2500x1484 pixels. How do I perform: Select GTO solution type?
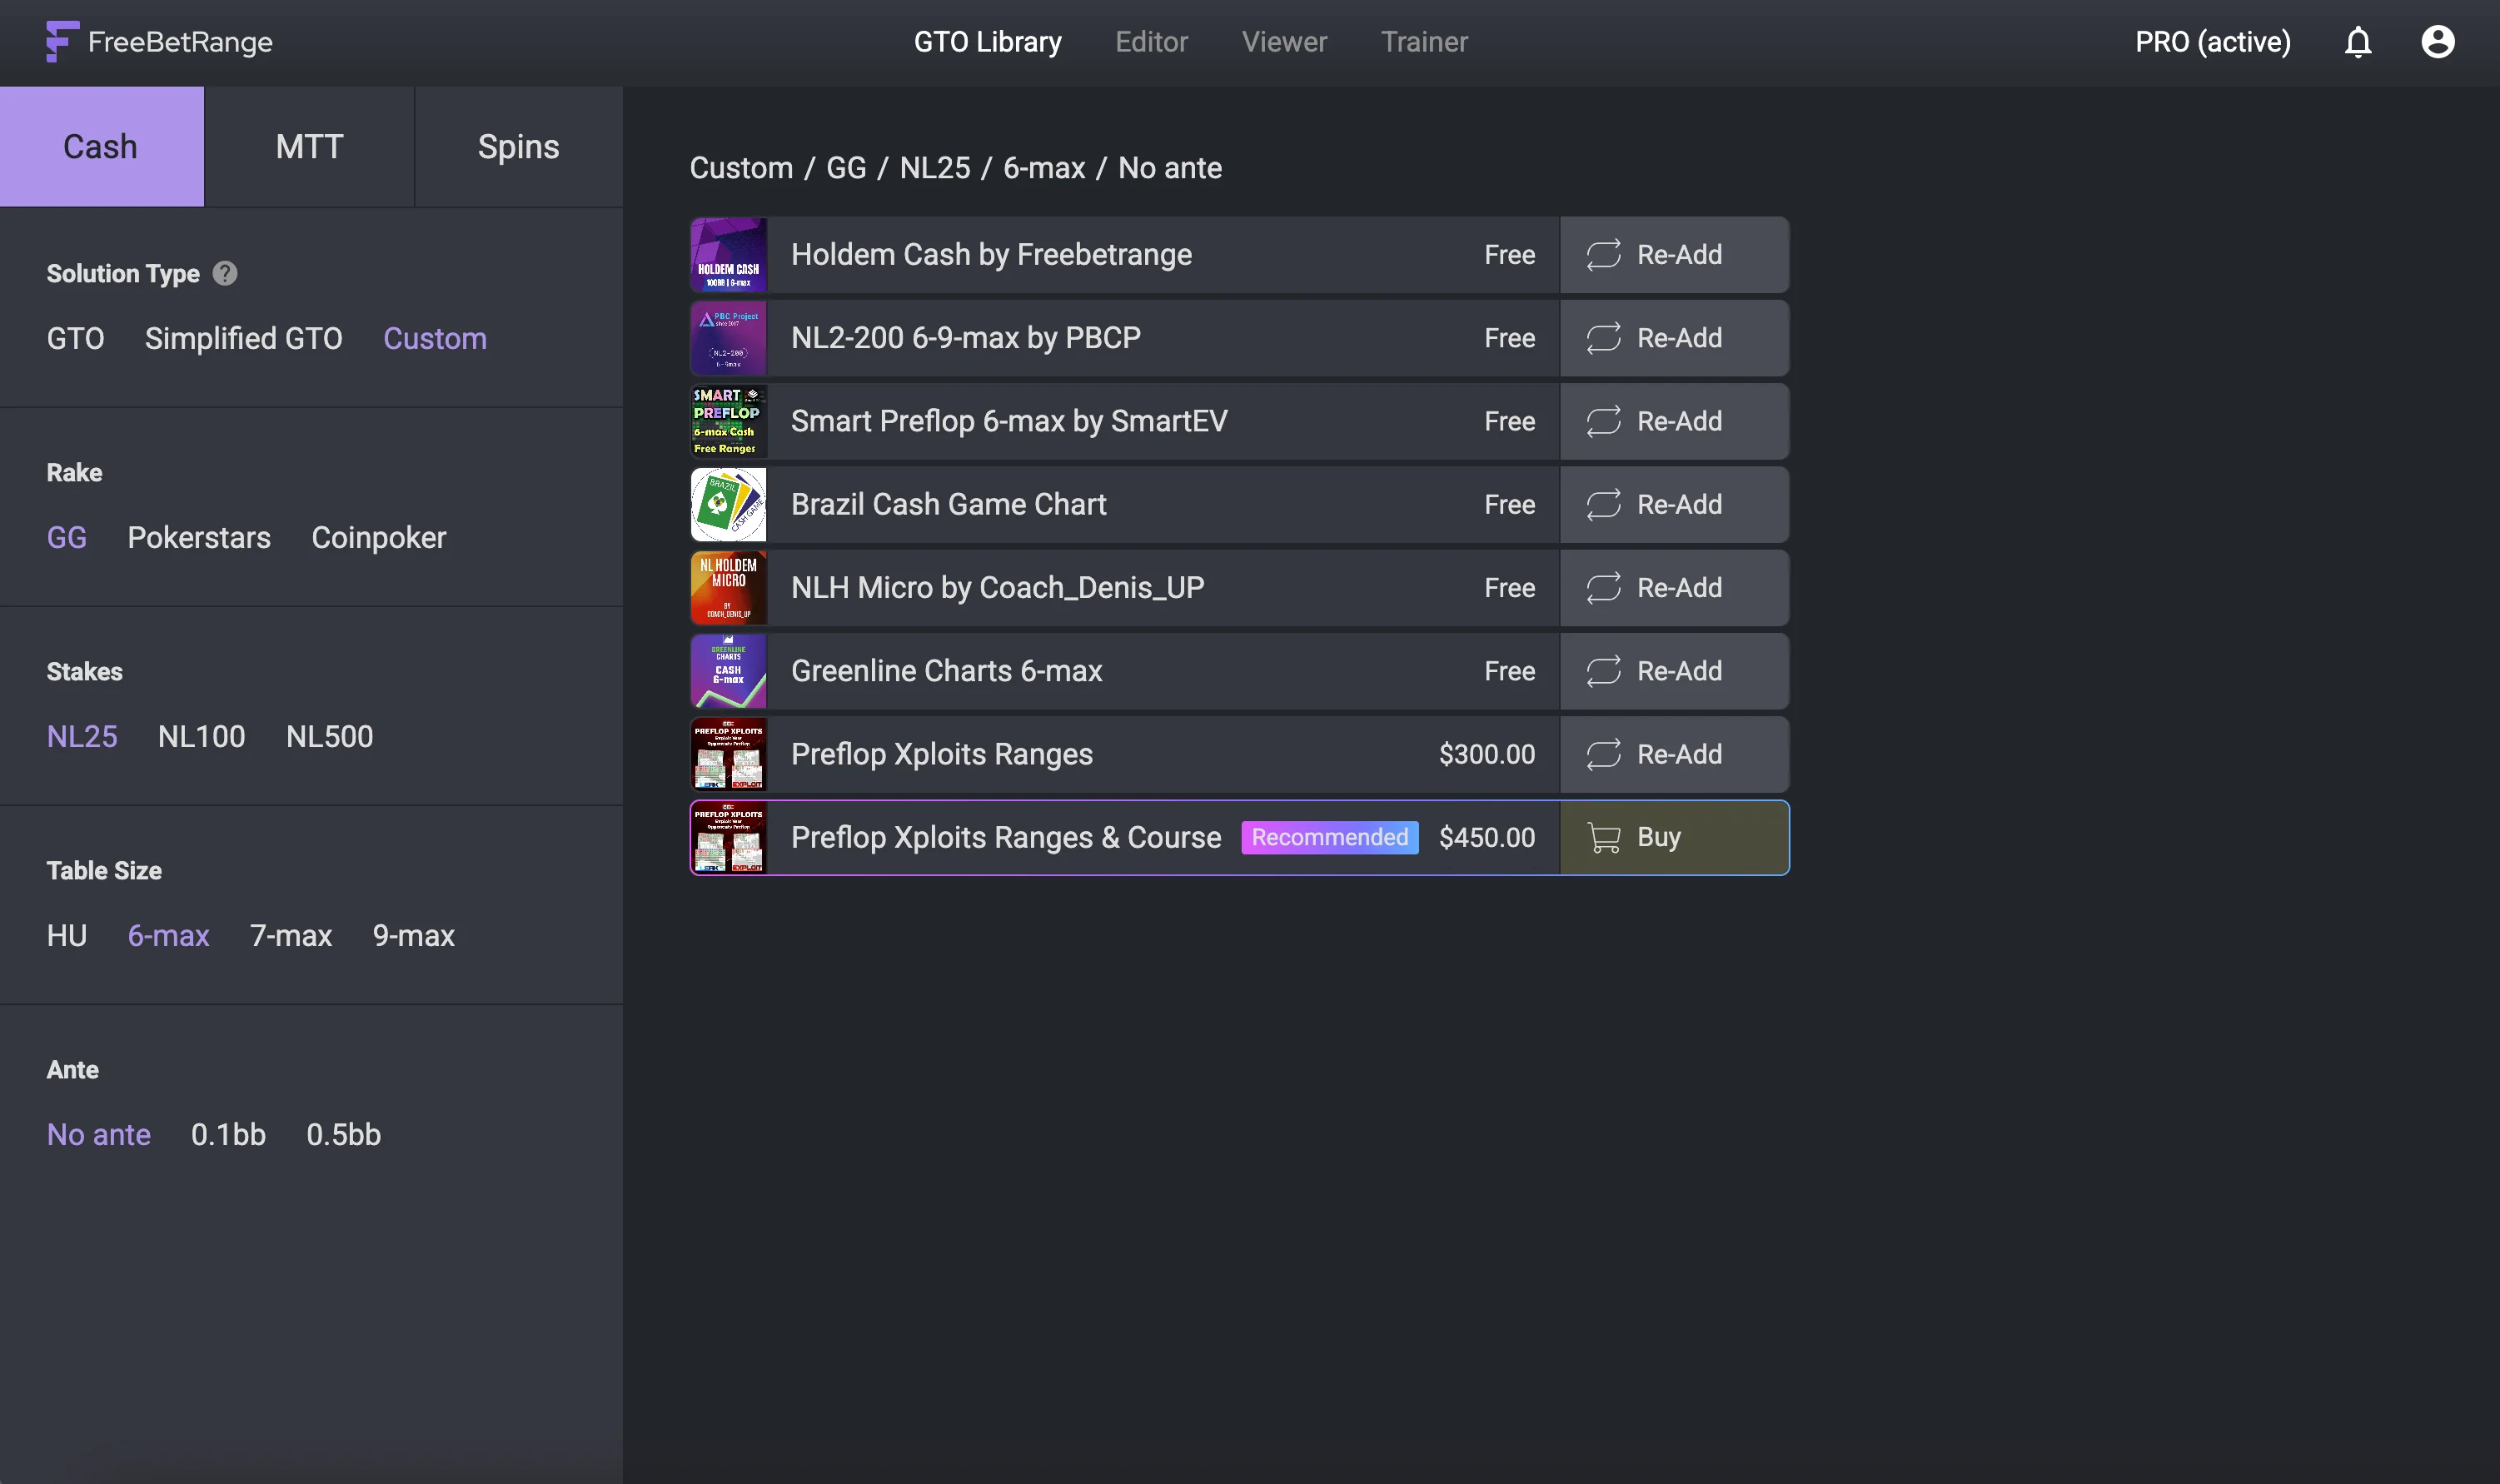pos(75,338)
